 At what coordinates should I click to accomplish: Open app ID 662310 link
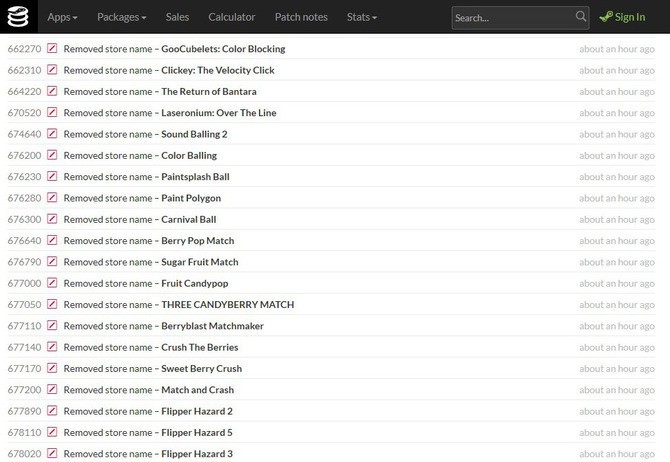[x=24, y=70]
